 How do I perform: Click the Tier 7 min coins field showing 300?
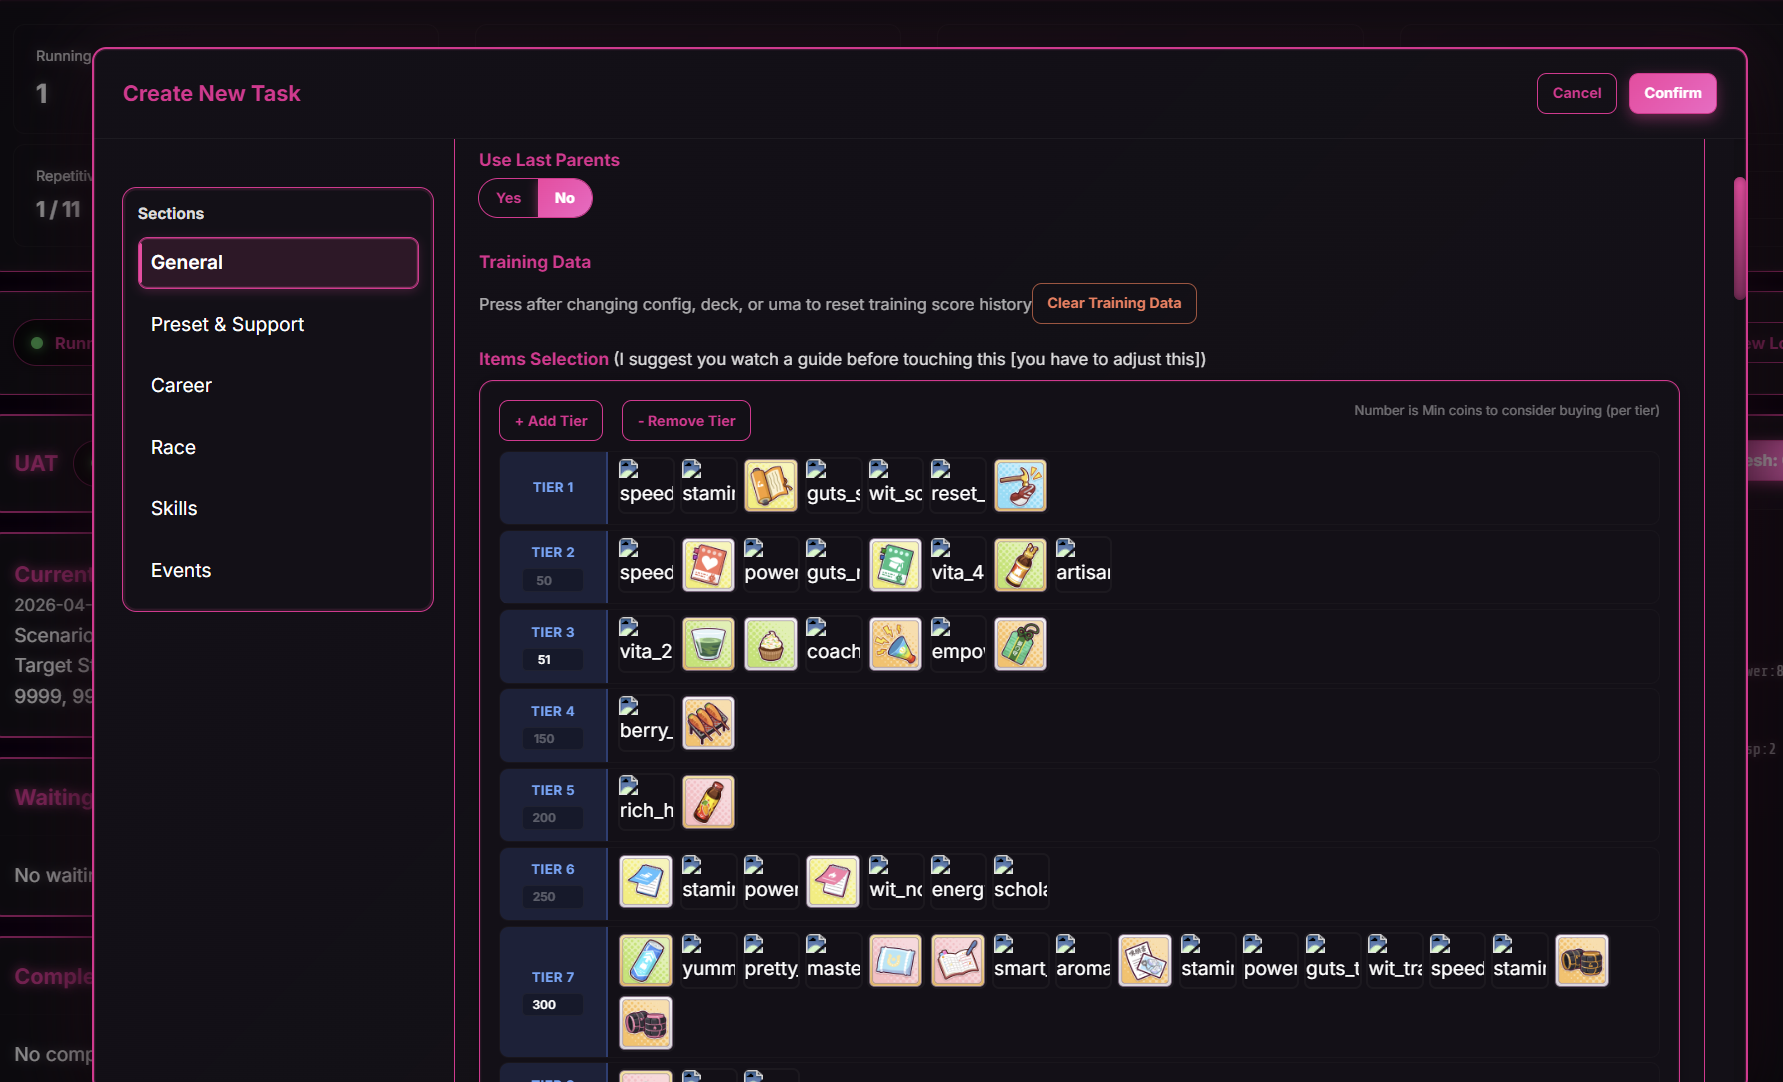click(x=553, y=1004)
